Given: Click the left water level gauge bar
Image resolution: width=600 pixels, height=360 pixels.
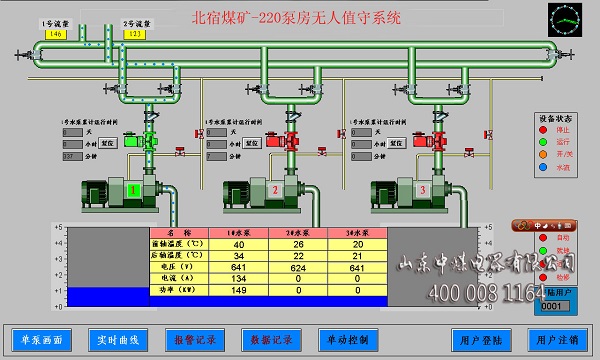Looking at the screenshot, I should tap(108, 267).
